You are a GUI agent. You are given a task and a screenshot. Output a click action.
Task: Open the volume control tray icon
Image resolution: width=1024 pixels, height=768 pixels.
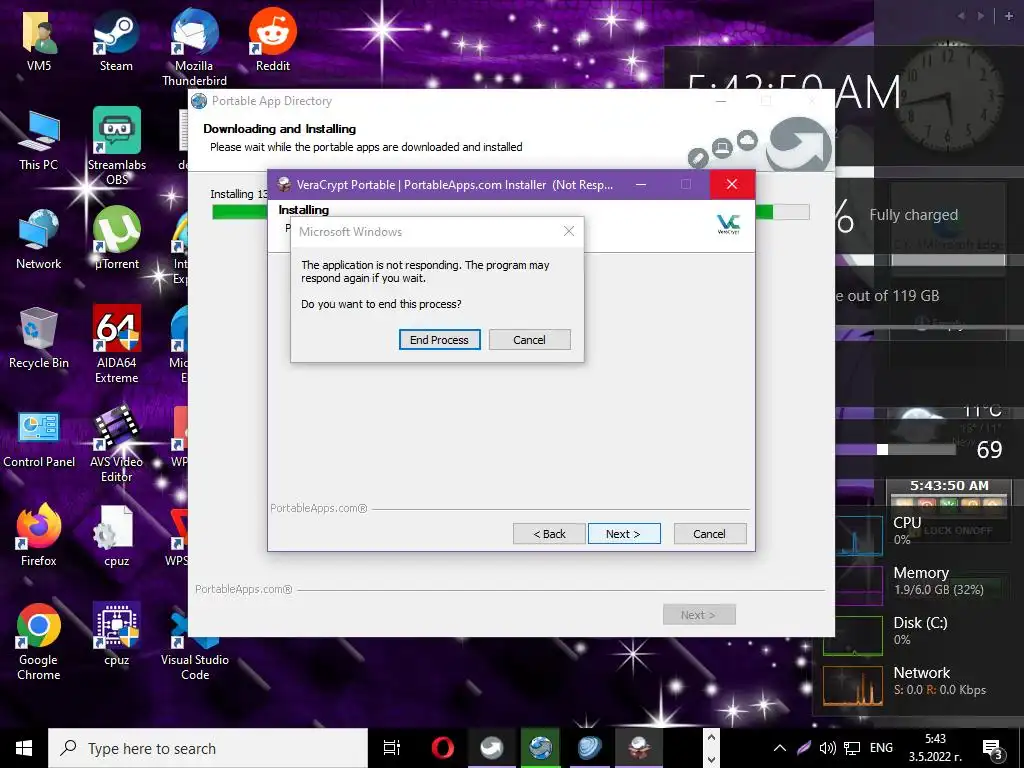point(827,748)
